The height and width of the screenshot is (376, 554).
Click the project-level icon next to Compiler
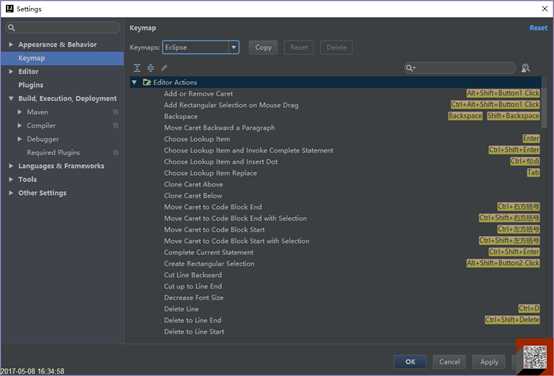click(x=116, y=125)
